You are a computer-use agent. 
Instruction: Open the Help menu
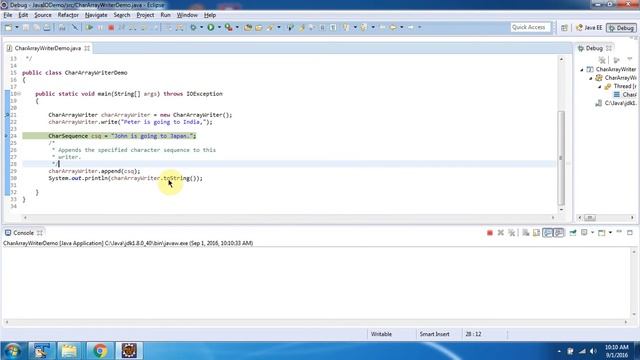210,15
